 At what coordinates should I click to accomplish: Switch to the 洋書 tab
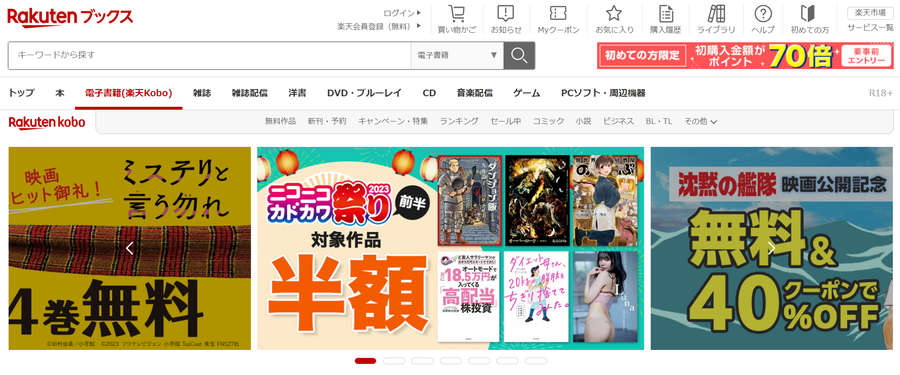[297, 92]
